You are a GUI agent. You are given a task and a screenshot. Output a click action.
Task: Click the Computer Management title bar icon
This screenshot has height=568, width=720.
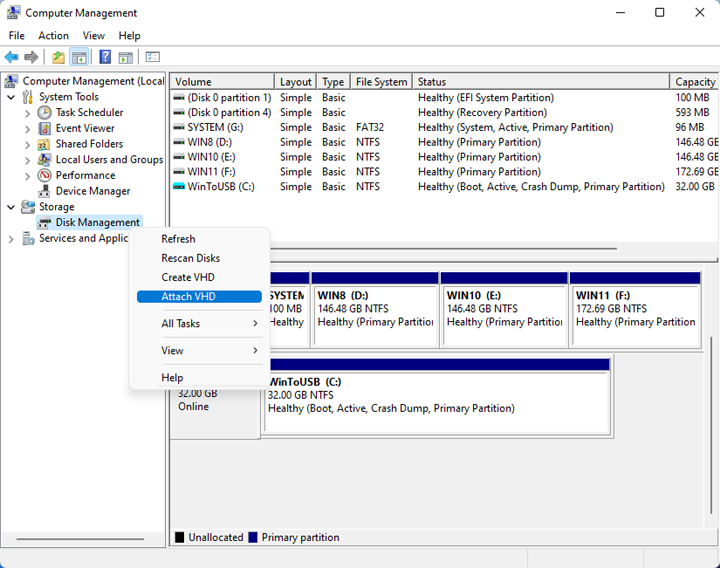coord(13,12)
